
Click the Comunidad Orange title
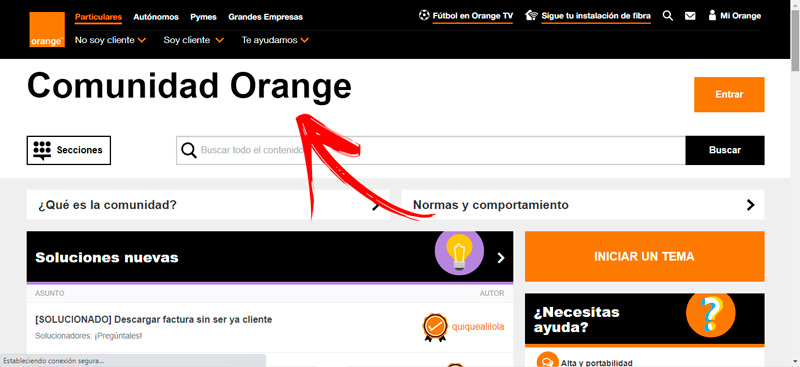(189, 86)
